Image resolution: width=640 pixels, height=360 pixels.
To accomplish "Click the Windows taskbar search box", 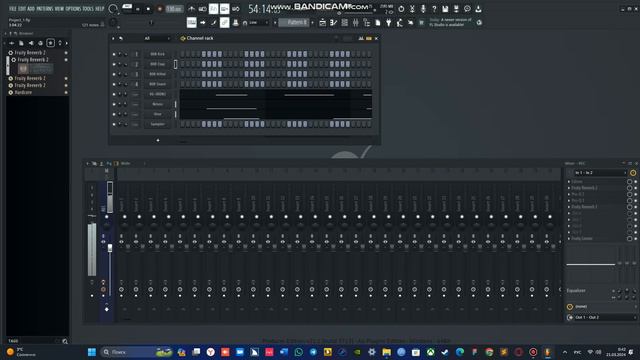I will click(137, 352).
